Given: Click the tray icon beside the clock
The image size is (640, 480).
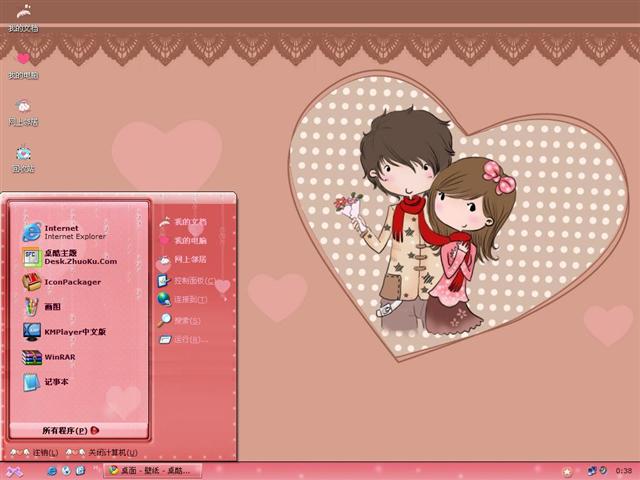Looking at the screenshot, I should pyautogui.click(x=603, y=471).
